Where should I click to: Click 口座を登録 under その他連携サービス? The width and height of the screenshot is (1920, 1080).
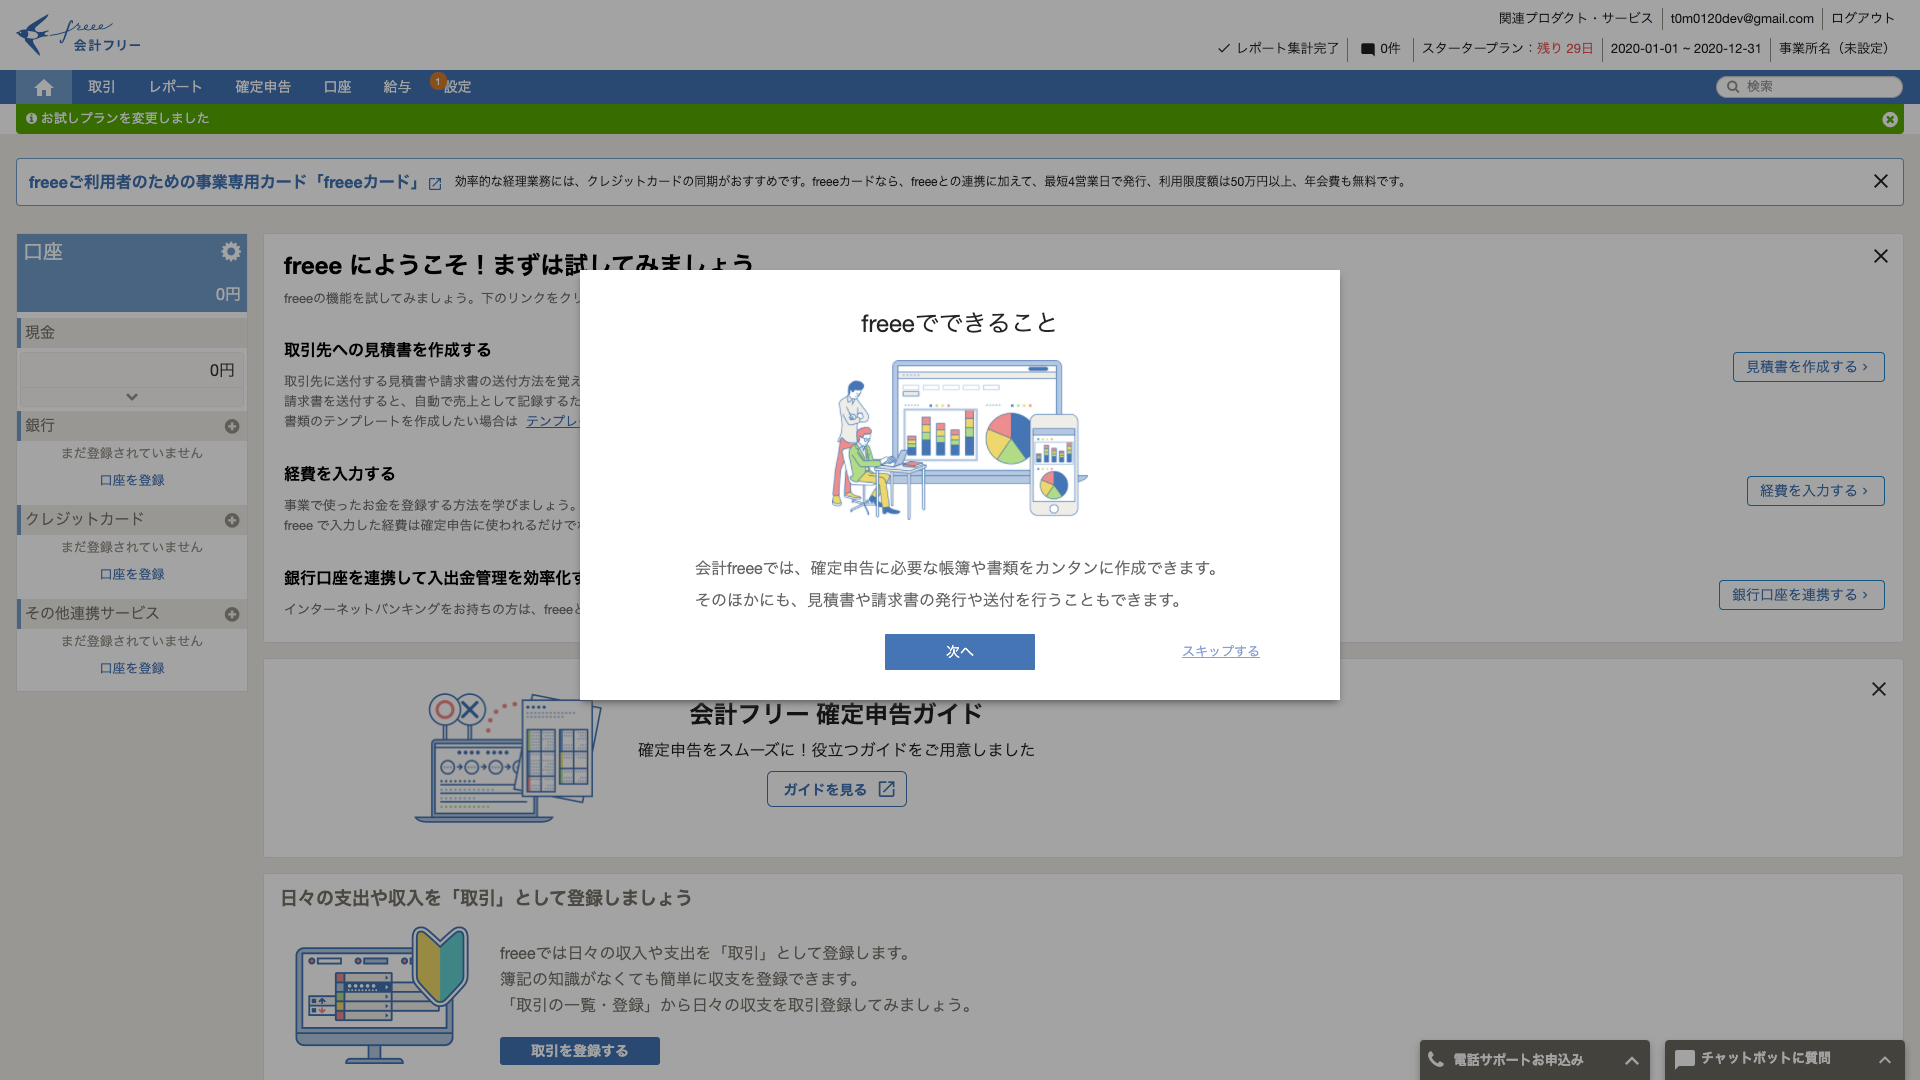(x=132, y=668)
